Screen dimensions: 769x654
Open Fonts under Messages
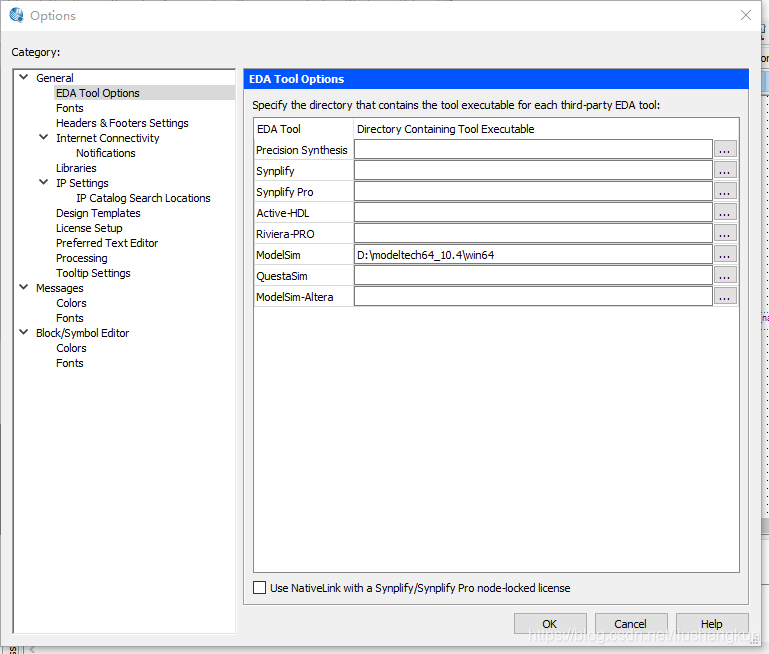[x=70, y=318]
